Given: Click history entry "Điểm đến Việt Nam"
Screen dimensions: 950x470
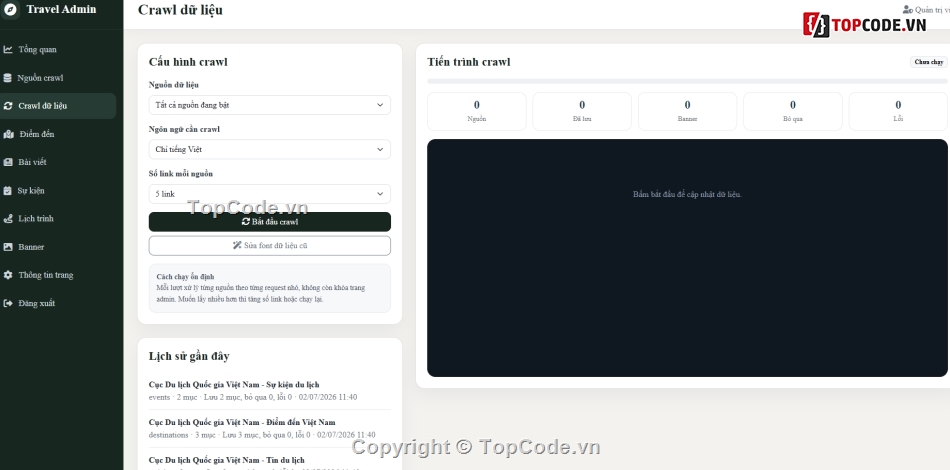Looking at the screenshot, I should 242,422.
